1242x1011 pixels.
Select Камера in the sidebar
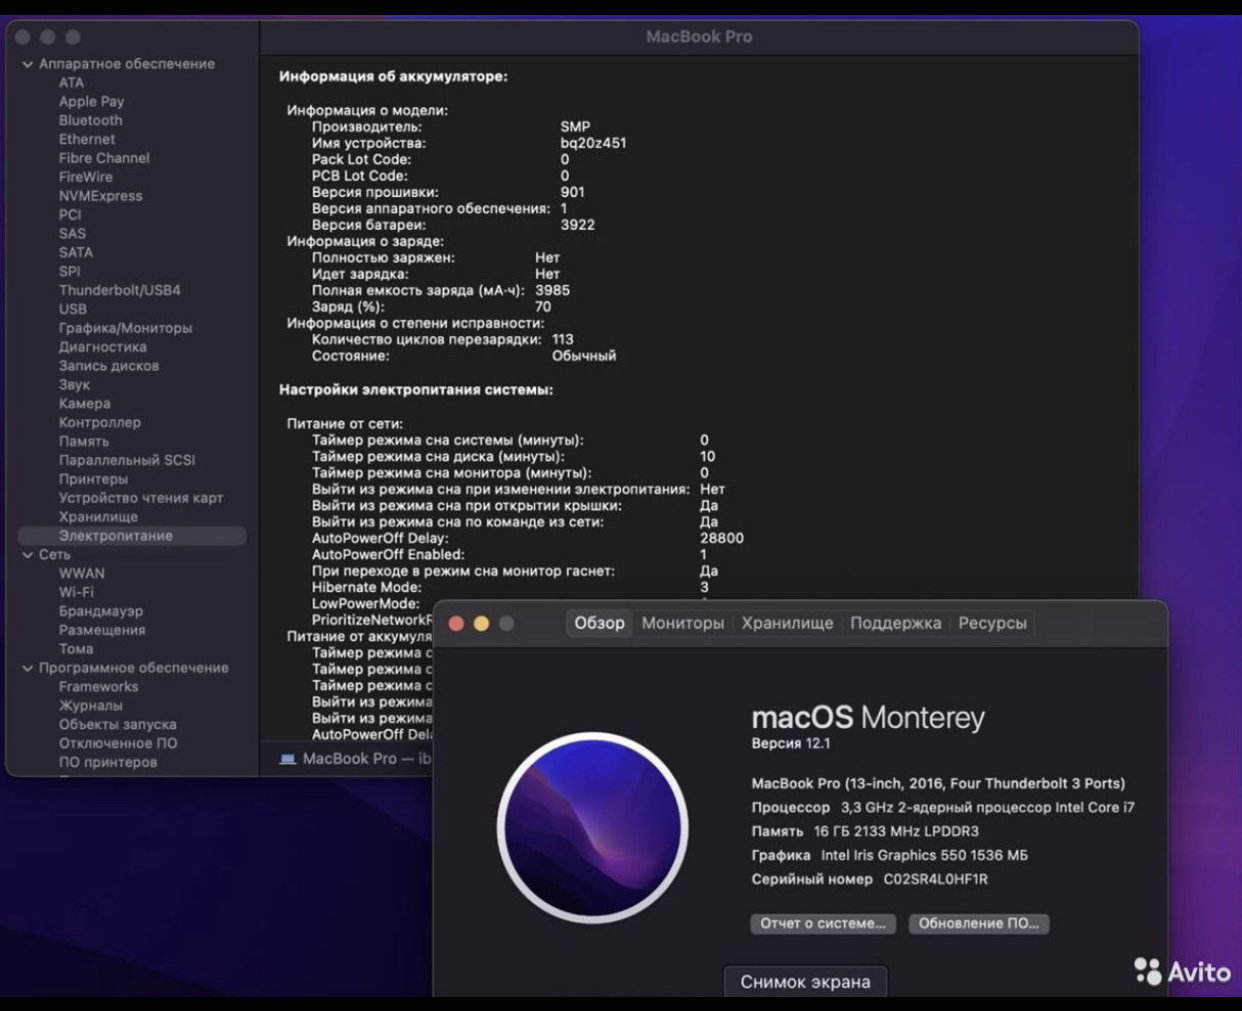tap(84, 404)
